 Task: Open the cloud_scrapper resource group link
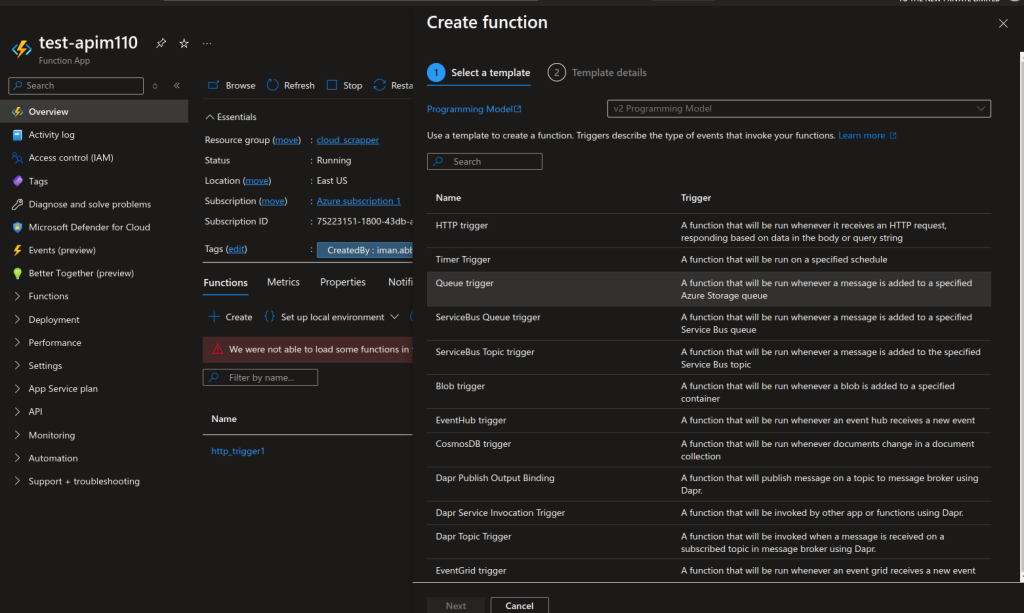pyautogui.click(x=347, y=140)
